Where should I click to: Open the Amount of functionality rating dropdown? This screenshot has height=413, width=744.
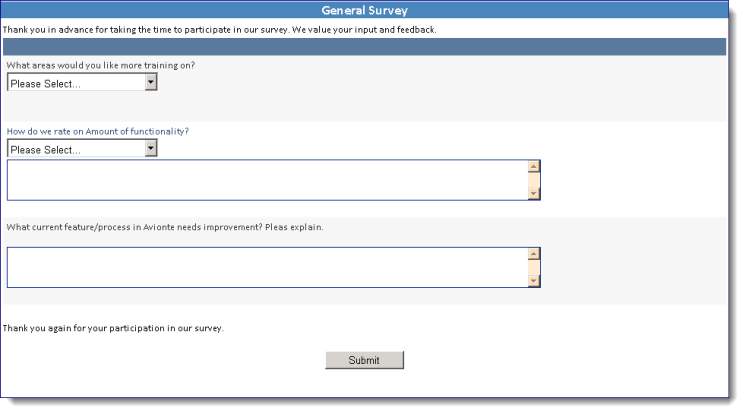point(82,149)
